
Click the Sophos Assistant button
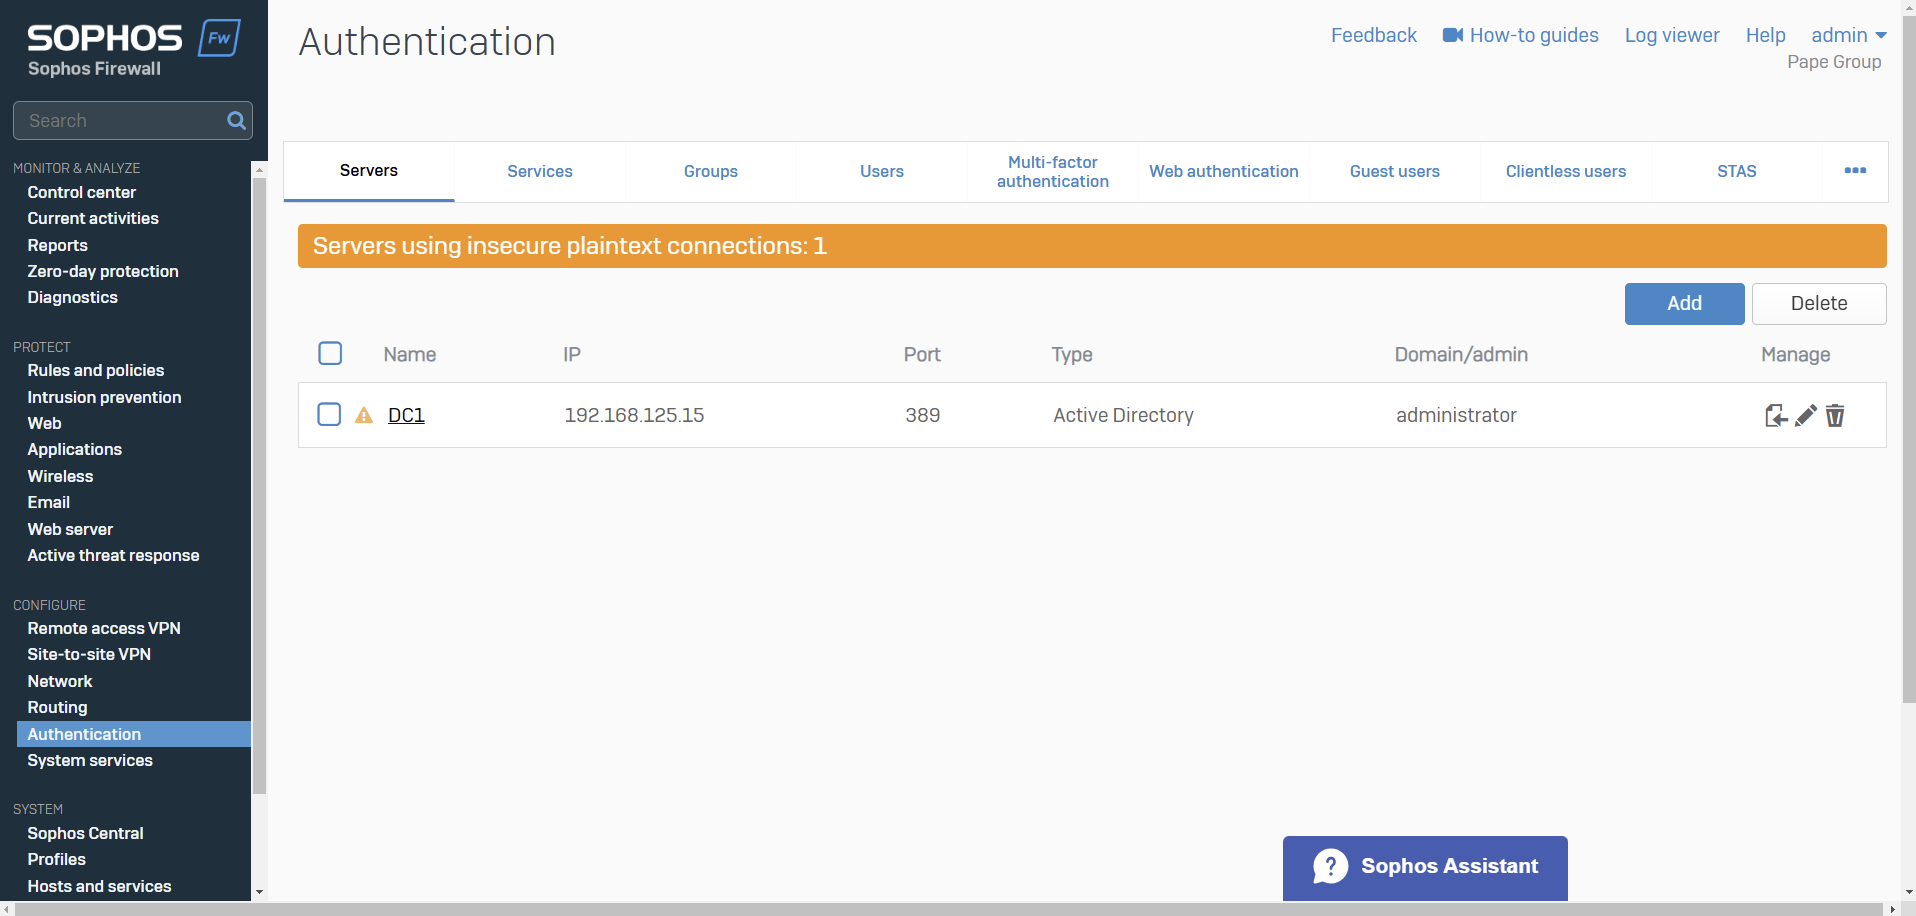pyautogui.click(x=1425, y=868)
